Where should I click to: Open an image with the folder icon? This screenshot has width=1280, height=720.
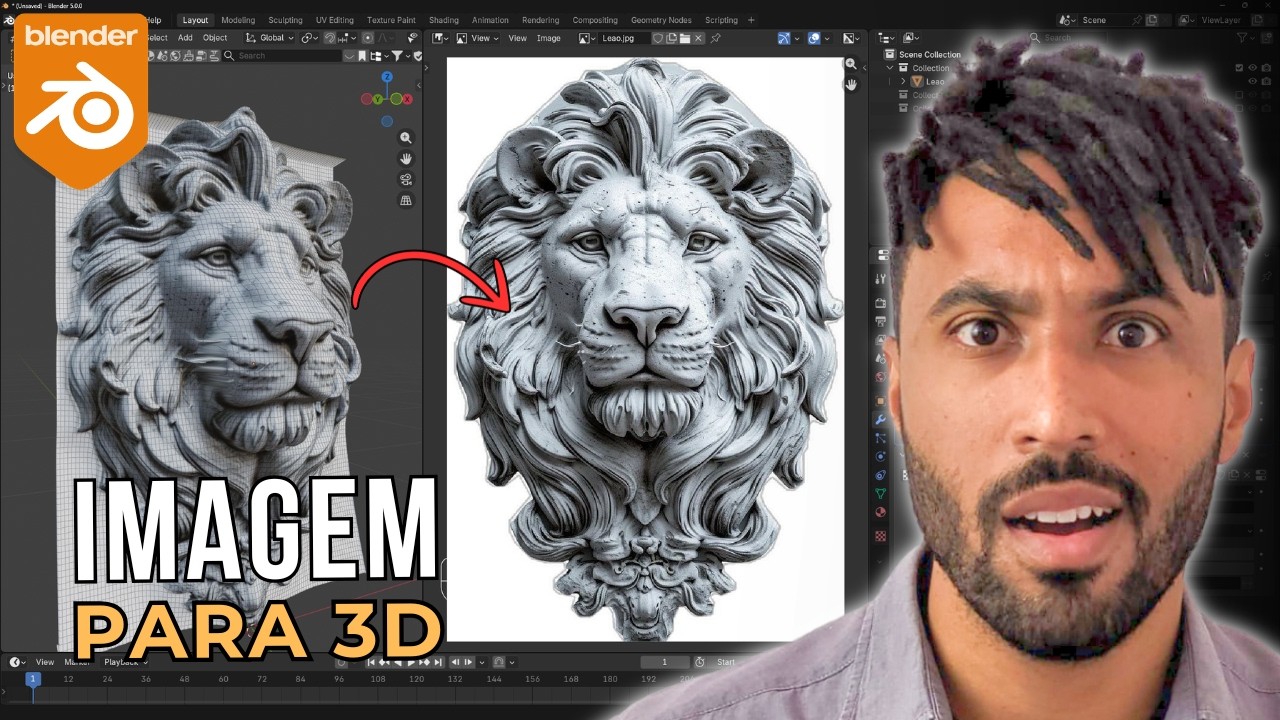[685, 38]
